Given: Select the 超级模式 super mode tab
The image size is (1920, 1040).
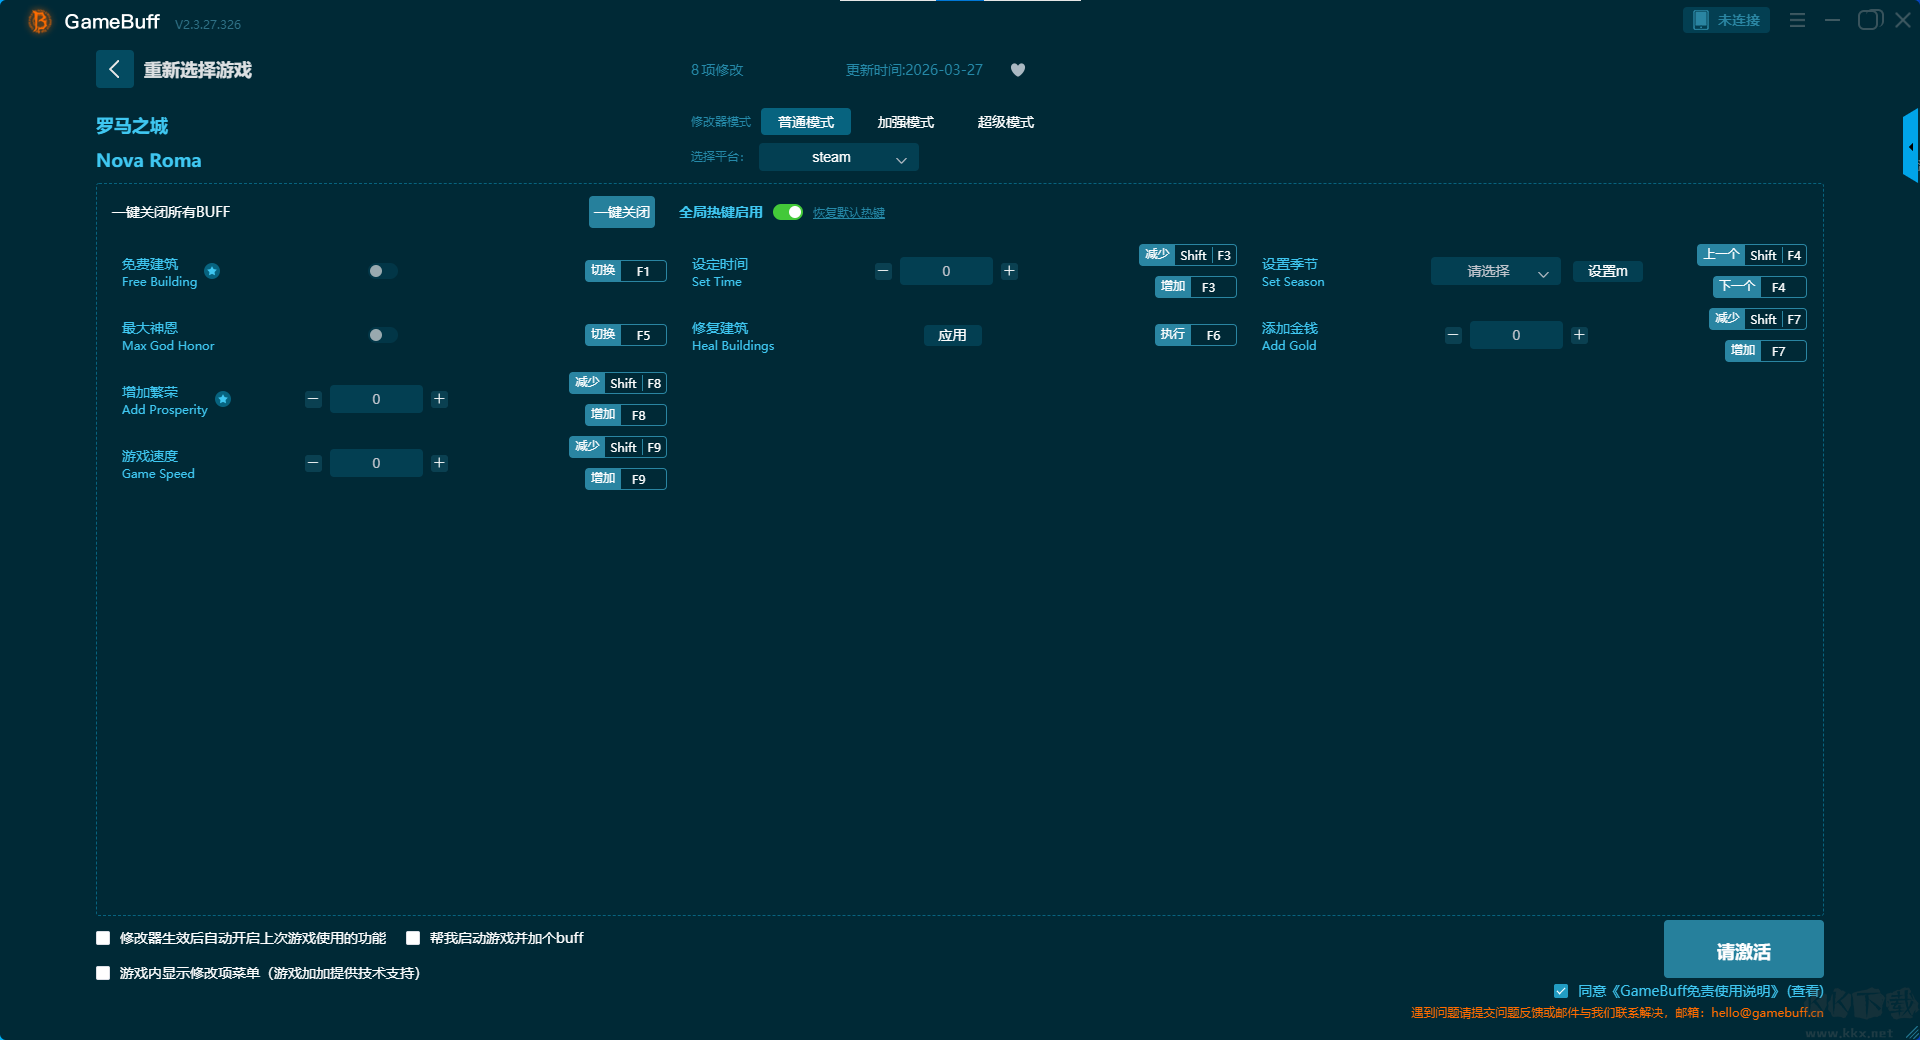Looking at the screenshot, I should (x=1005, y=122).
